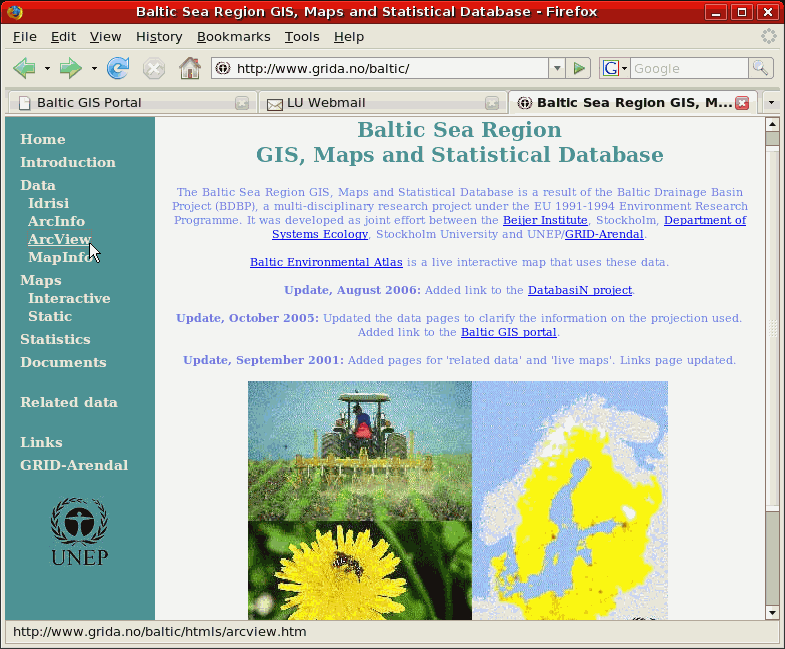Open the Links sidebar page
The image size is (785, 649).
[x=41, y=443]
